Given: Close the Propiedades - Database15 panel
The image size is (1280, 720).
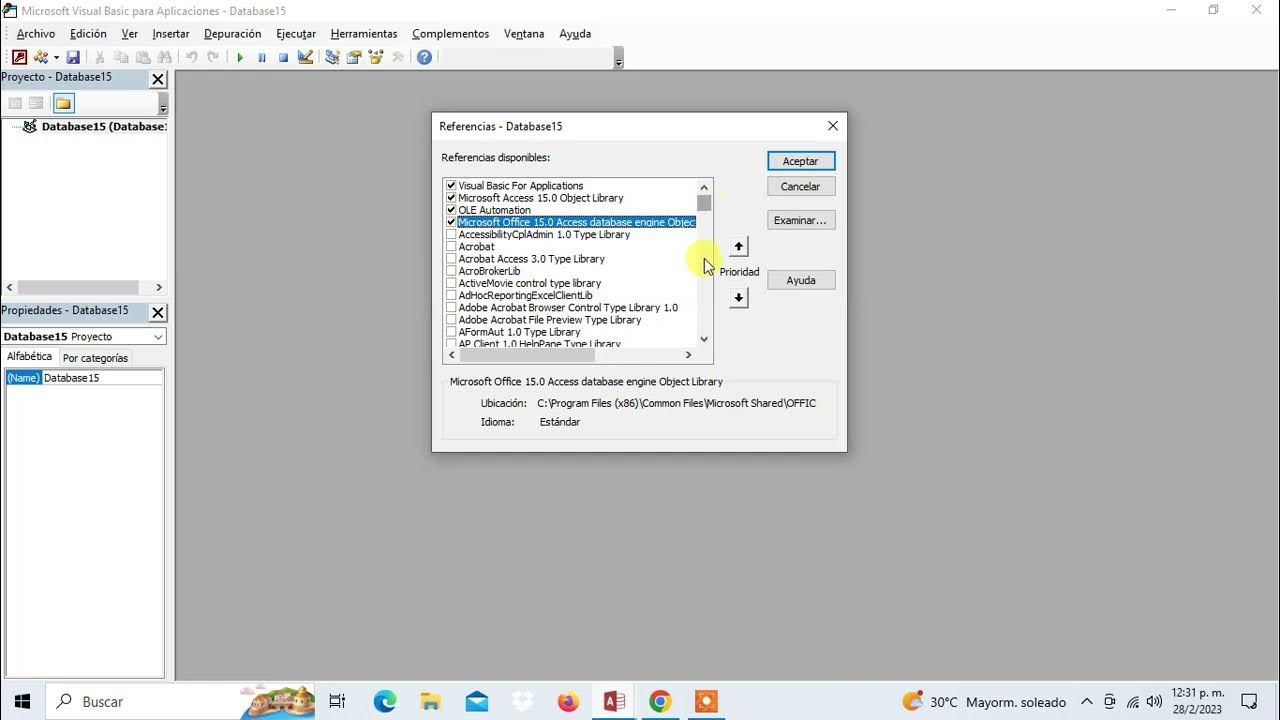Looking at the screenshot, I should pos(158,313).
